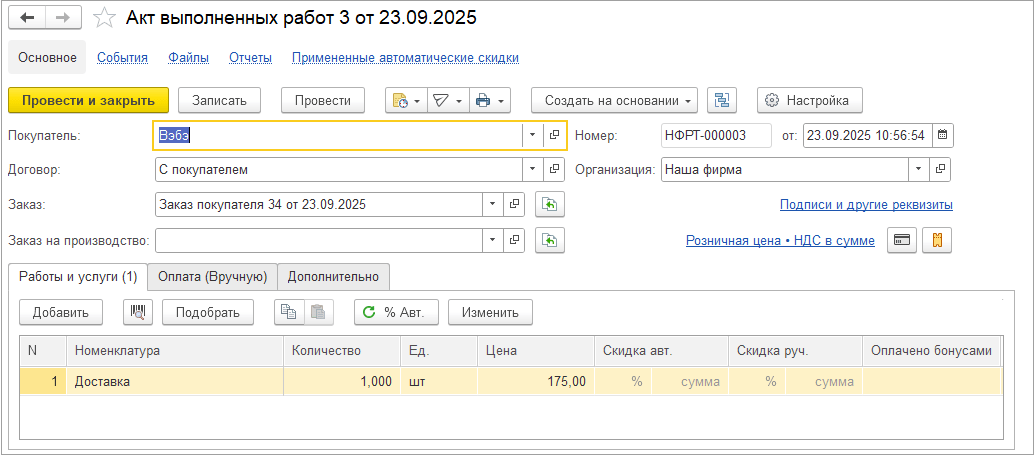This screenshot has height=455, width=1034.
Task: Click the Изменить button
Action: [x=491, y=312]
